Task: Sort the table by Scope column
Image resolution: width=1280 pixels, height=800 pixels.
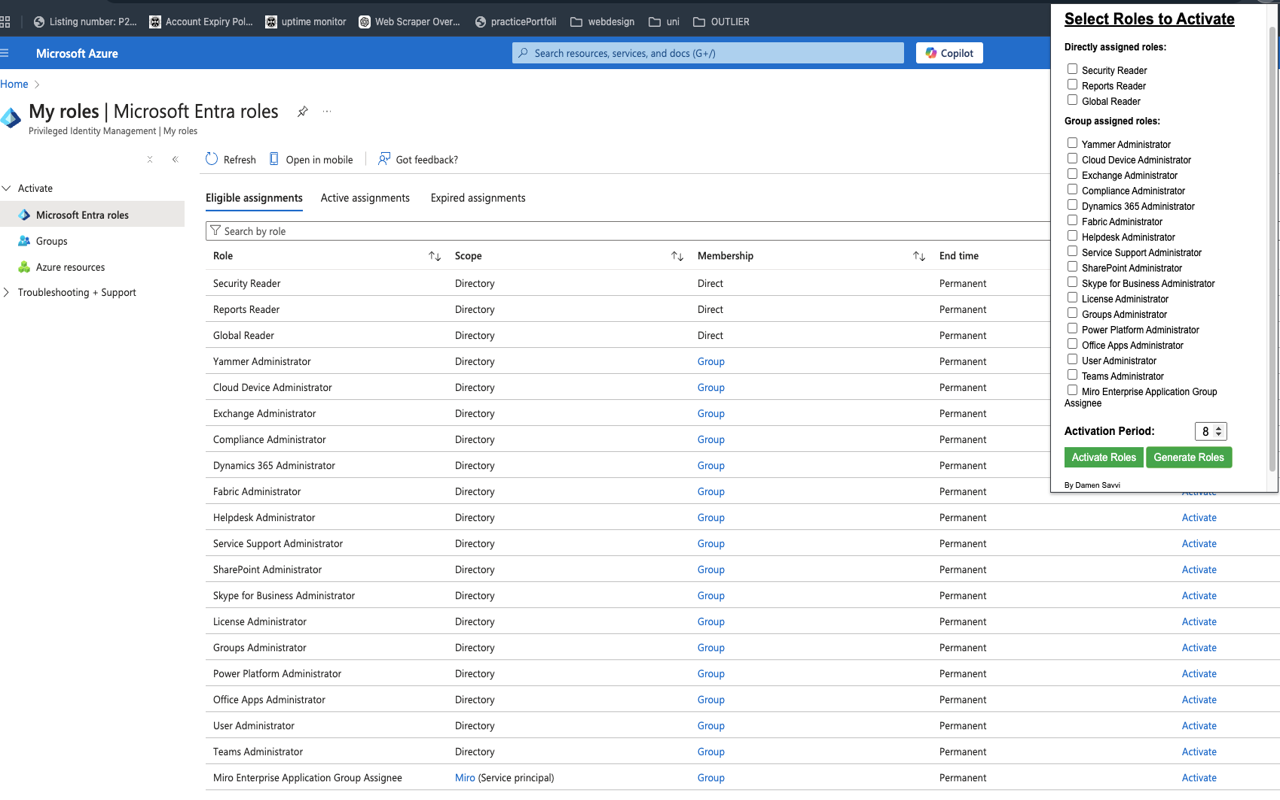Action: [x=677, y=256]
